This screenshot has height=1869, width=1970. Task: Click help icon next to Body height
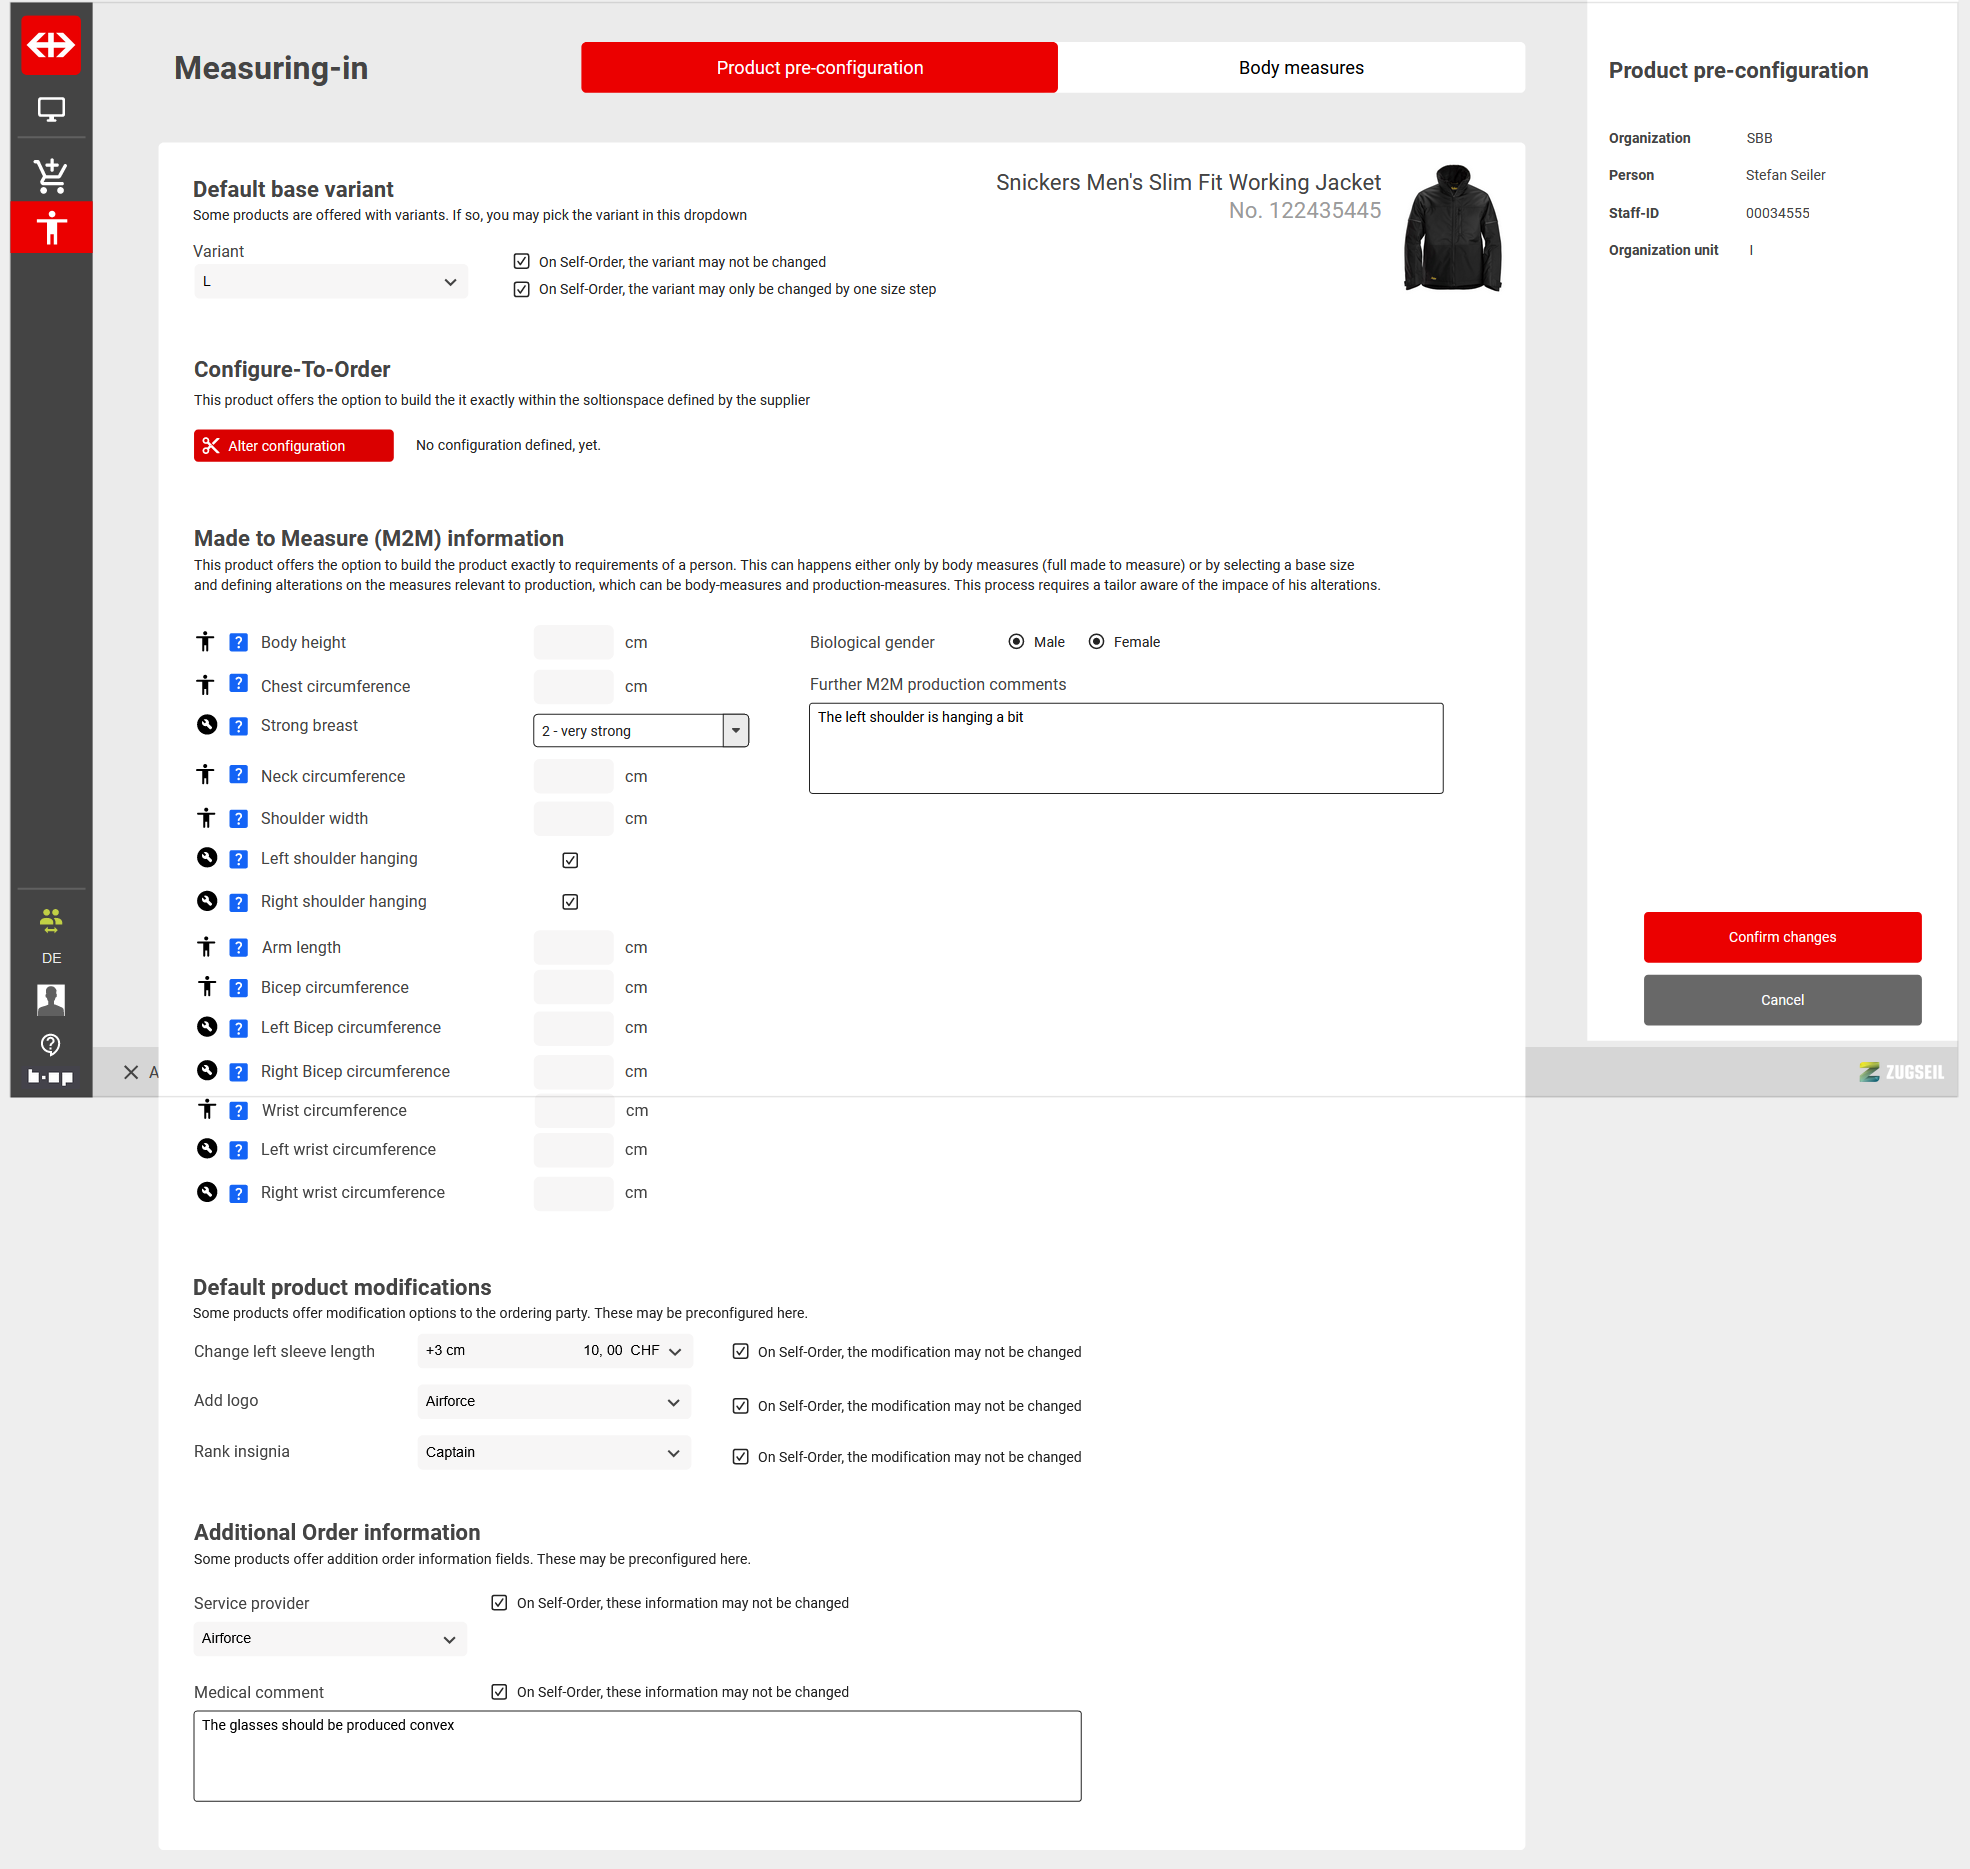238,642
